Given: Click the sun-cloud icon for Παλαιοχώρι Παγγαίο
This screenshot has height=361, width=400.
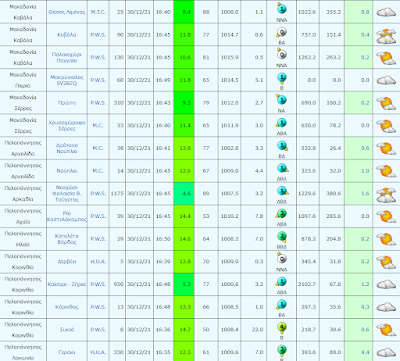Looking at the screenshot, I should pos(386,58).
